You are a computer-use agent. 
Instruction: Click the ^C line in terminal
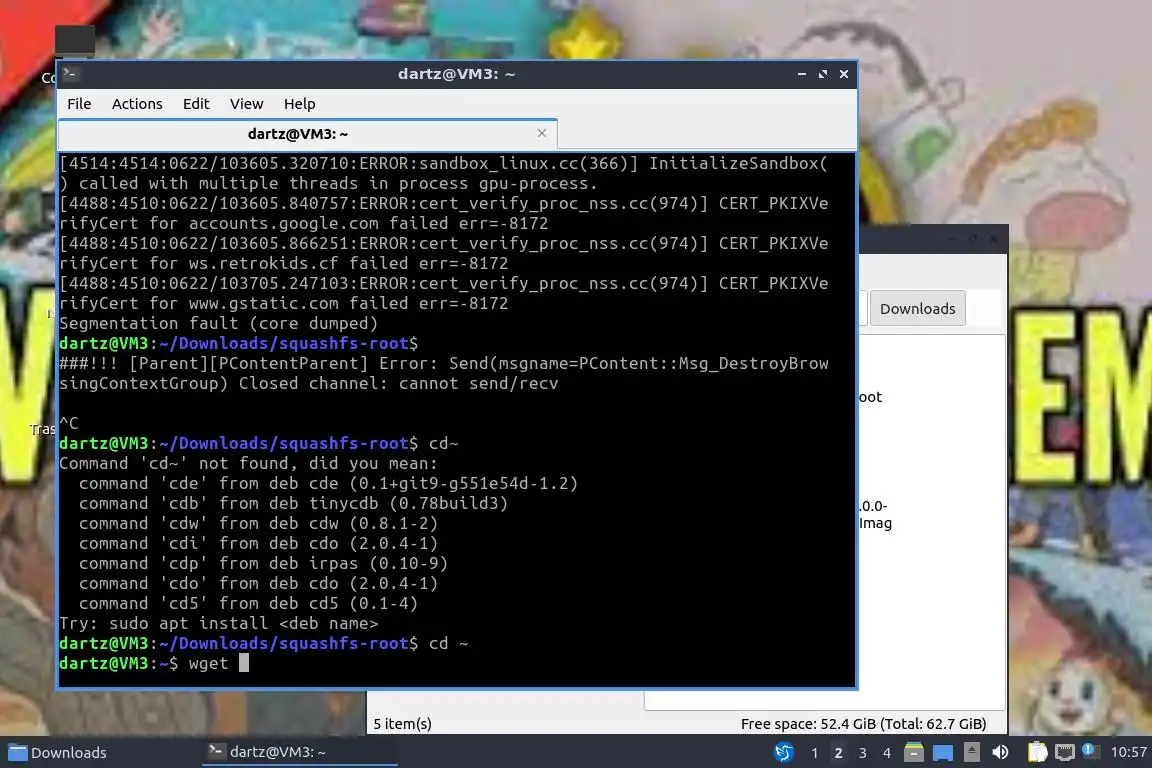[68, 423]
